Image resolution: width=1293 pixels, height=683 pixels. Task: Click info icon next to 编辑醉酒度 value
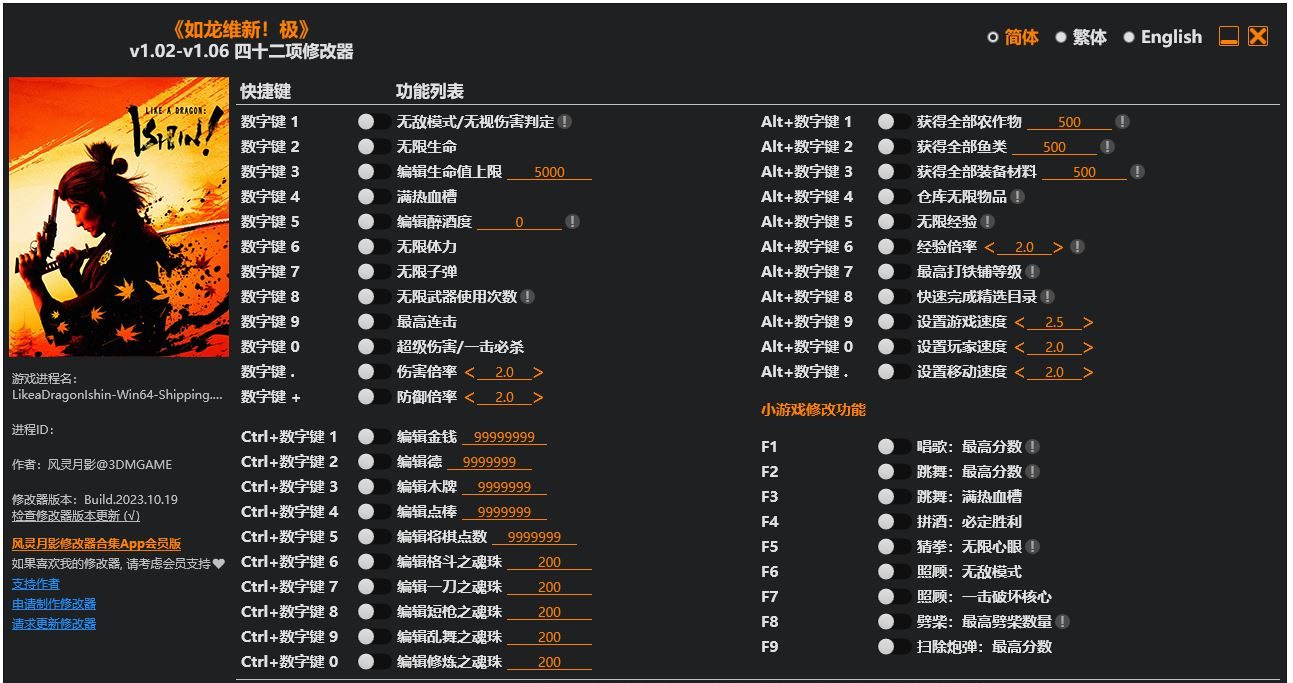572,222
